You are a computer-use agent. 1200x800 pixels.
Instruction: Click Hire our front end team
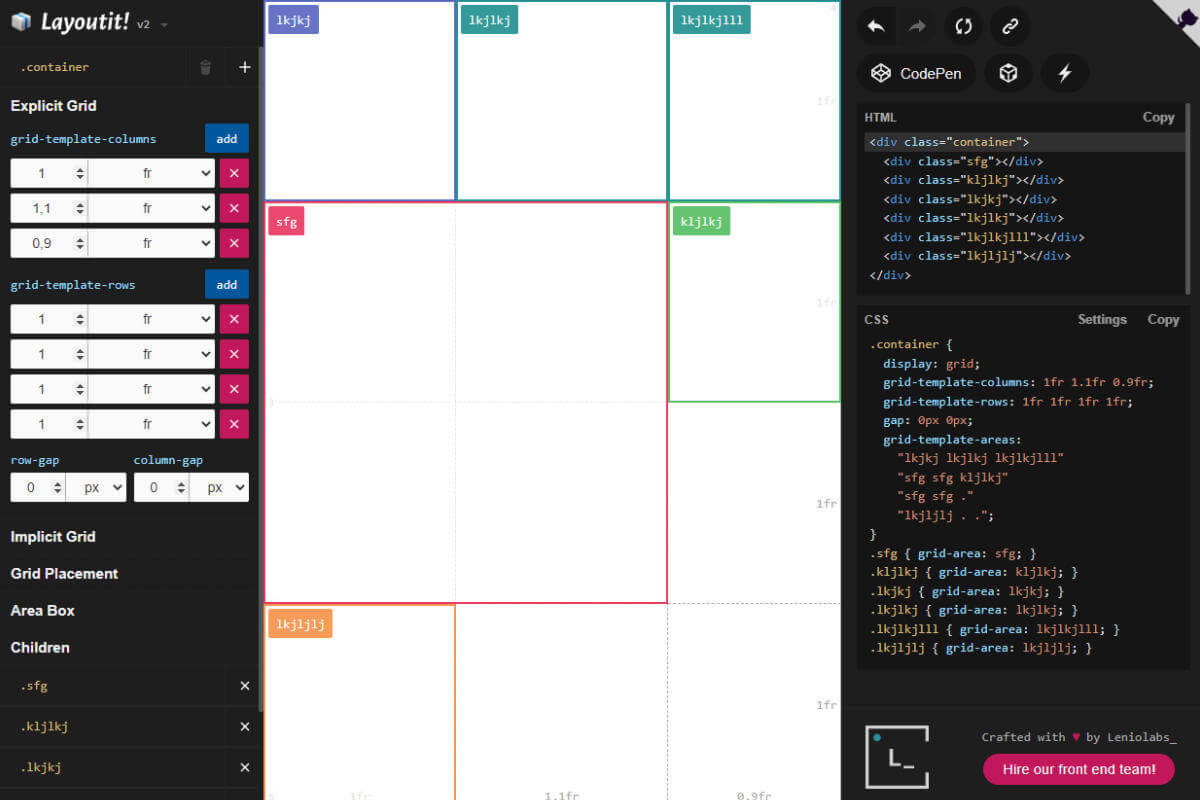pos(1078,769)
